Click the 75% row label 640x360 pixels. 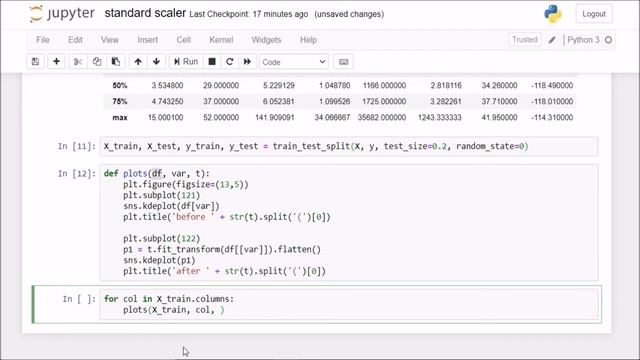(120, 102)
